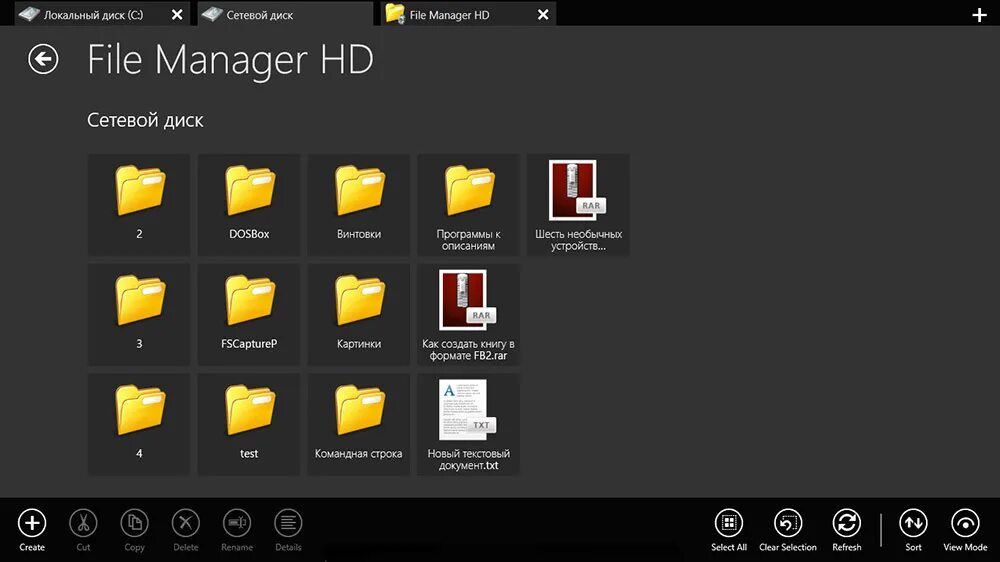Close the Локальный диск (C:) tab
This screenshot has width=1000, height=562.
[177, 15]
